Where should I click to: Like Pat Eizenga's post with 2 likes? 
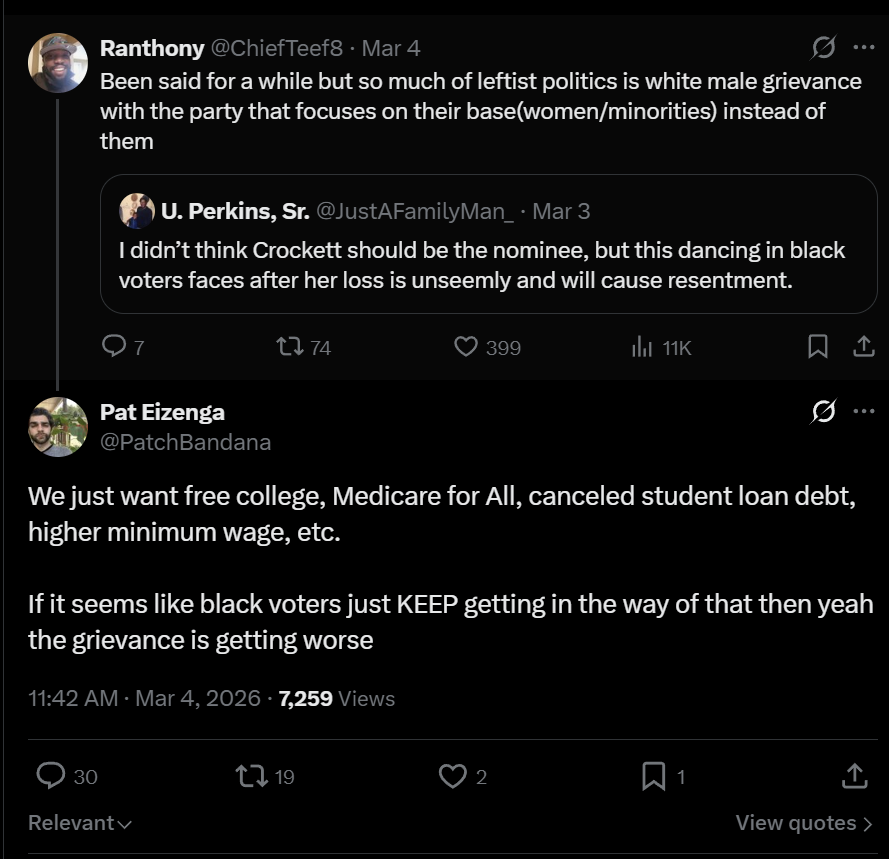click(x=453, y=776)
